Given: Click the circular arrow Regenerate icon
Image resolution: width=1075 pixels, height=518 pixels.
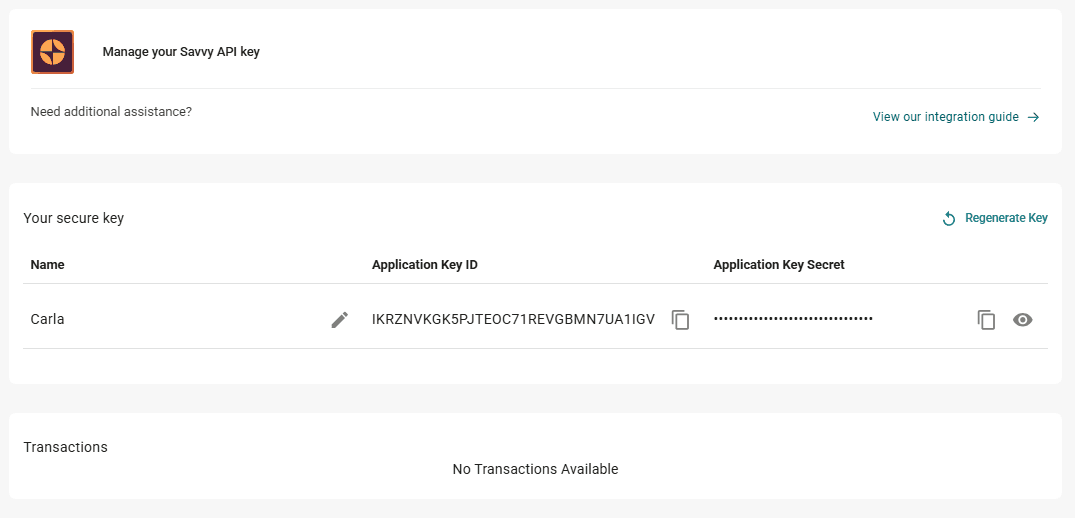Looking at the screenshot, I should pyautogui.click(x=949, y=219).
